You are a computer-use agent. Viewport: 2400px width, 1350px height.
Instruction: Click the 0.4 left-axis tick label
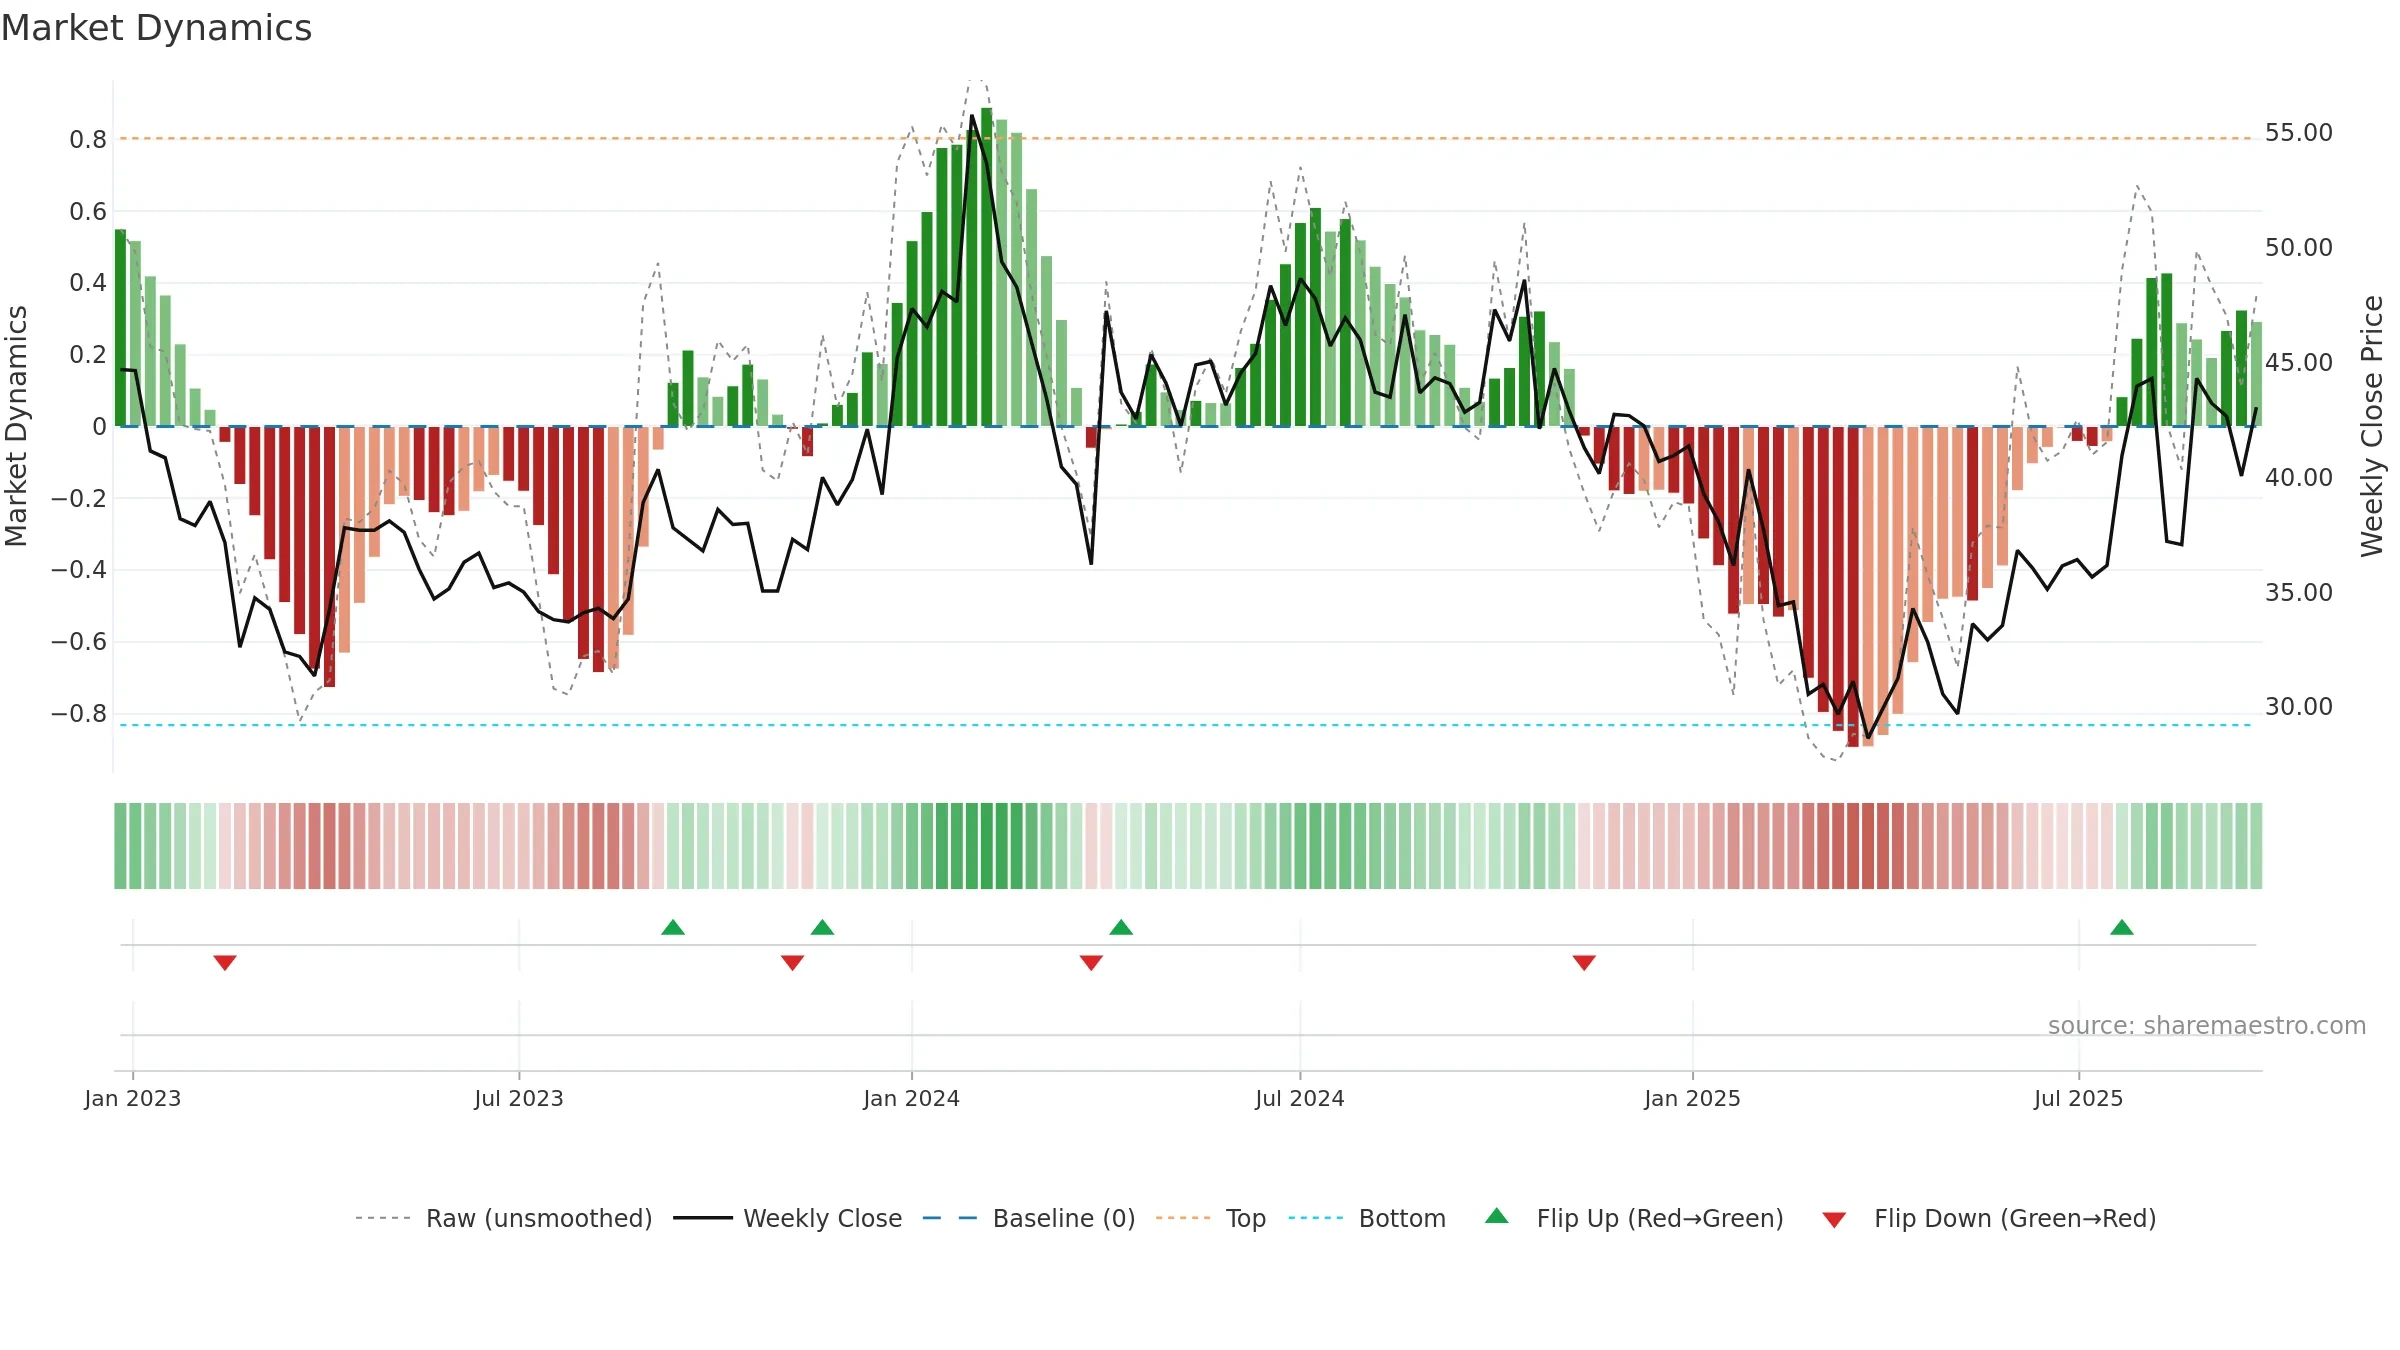coord(88,282)
